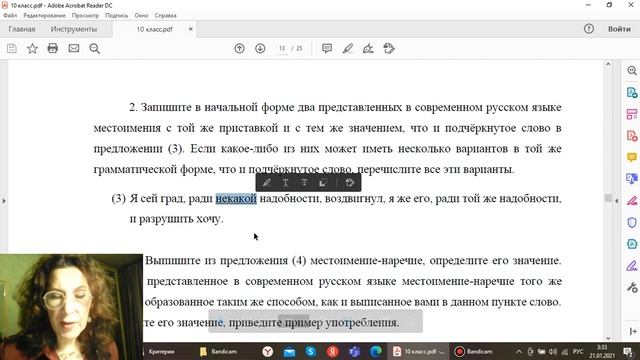Launch Yandex Browser from taskbar
This screenshot has width=640, height=360.
click(x=268, y=351)
